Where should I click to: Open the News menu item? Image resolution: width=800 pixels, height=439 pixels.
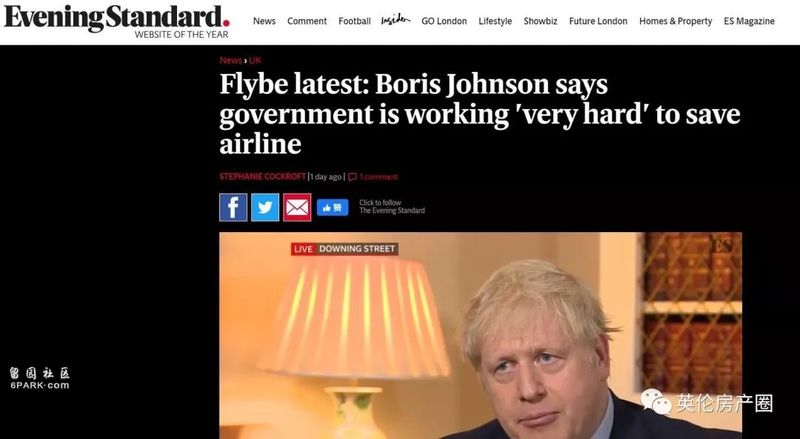tap(264, 21)
